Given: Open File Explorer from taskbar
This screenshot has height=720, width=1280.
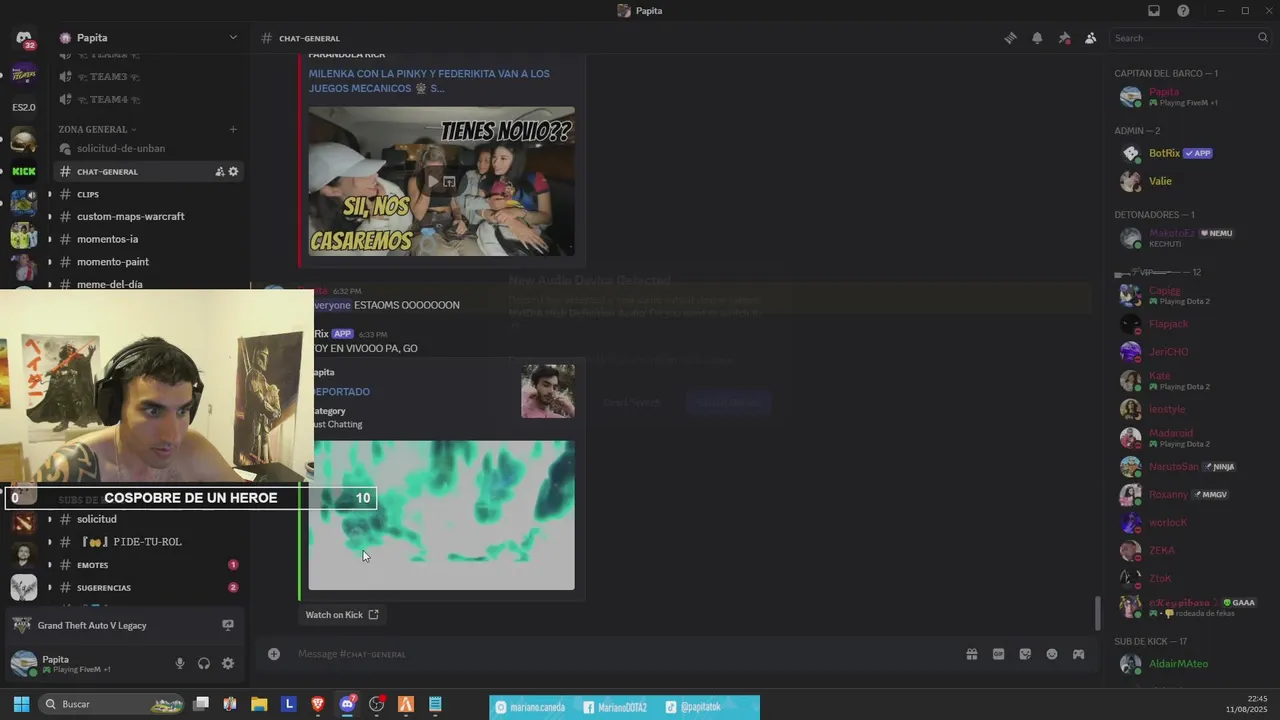Looking at the screenshot, I should (259, 704).
